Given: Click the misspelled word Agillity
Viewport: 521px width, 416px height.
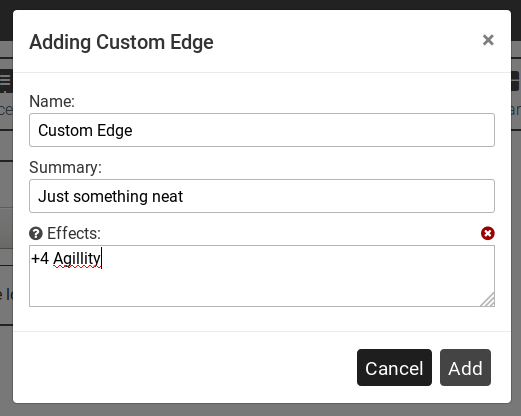Looking at the screenshot, I should tap(77, 259).
